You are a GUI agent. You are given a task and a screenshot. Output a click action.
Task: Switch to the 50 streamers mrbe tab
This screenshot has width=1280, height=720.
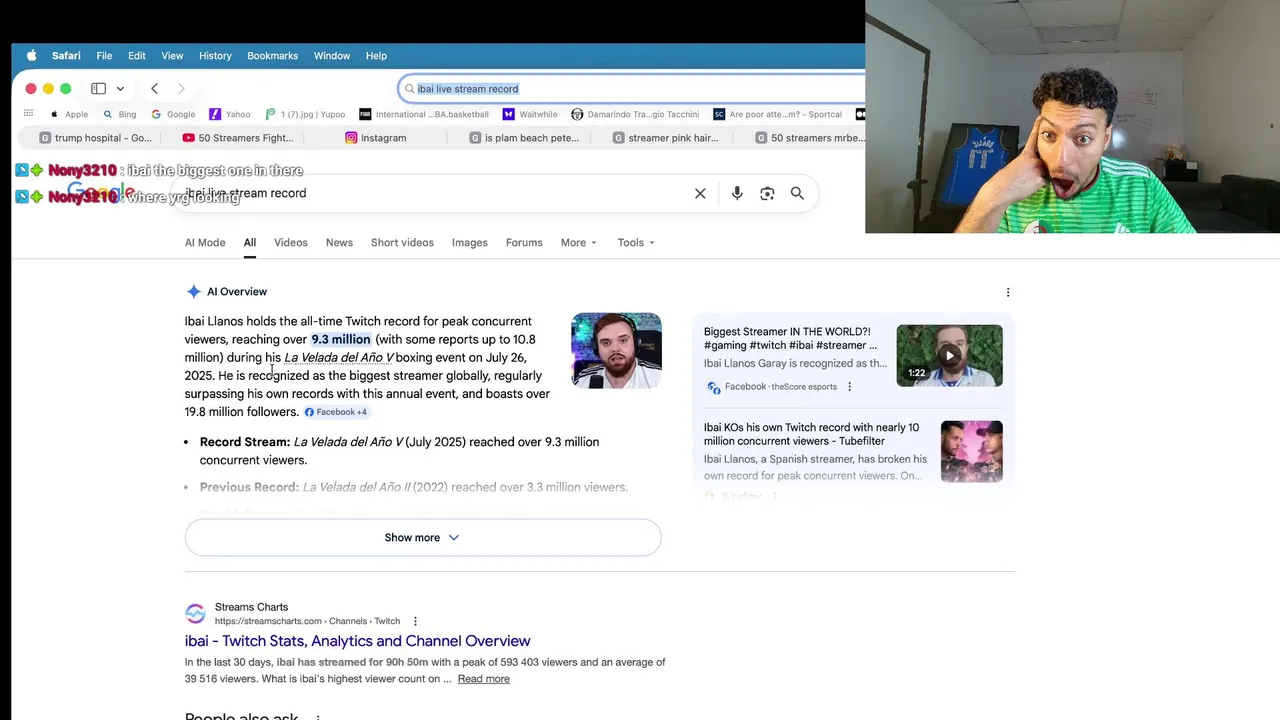(x=808, y=138)
